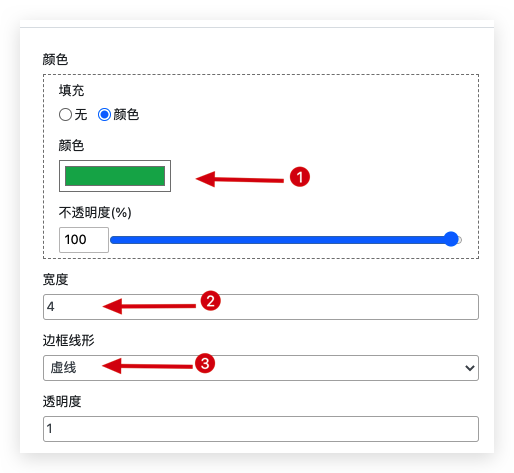This screenshot has width=514, height=473.
Task: Click the red arrow pointing at color swatch
Action: 240,179
